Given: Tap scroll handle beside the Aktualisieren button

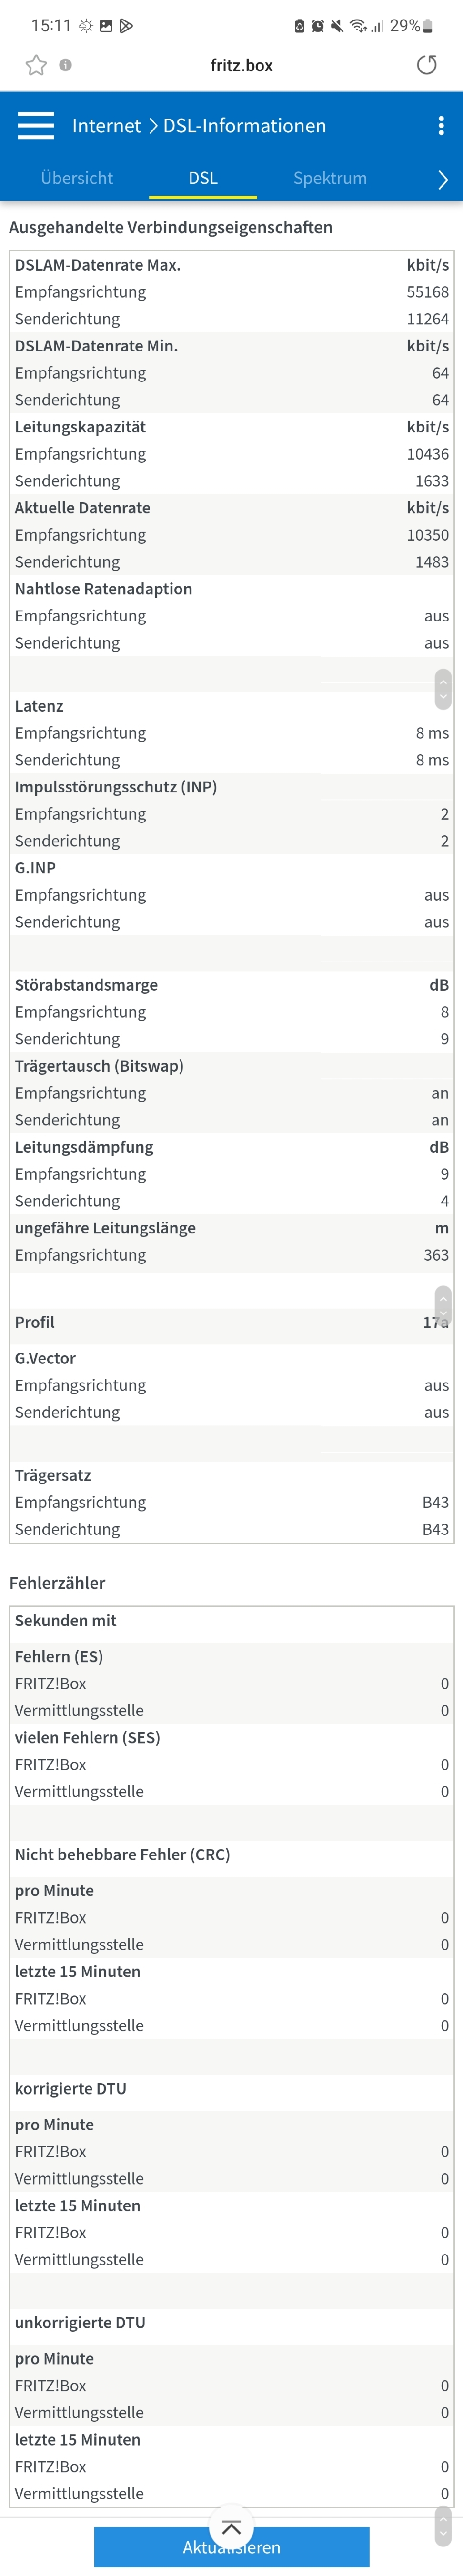Looking at the screenshot, I should [443, 2526].
